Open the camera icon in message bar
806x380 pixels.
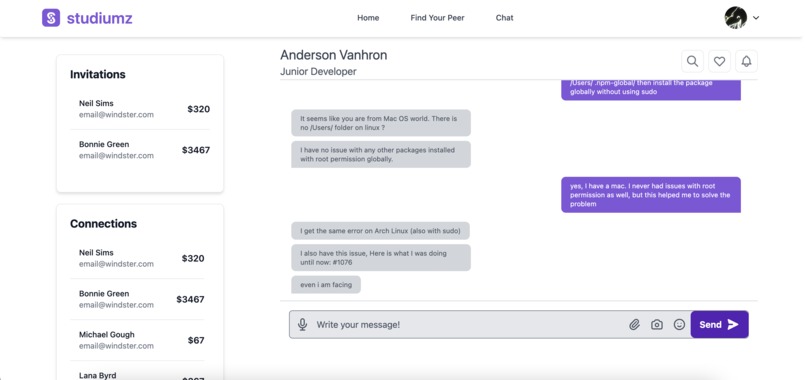click(x=657, y=324)
